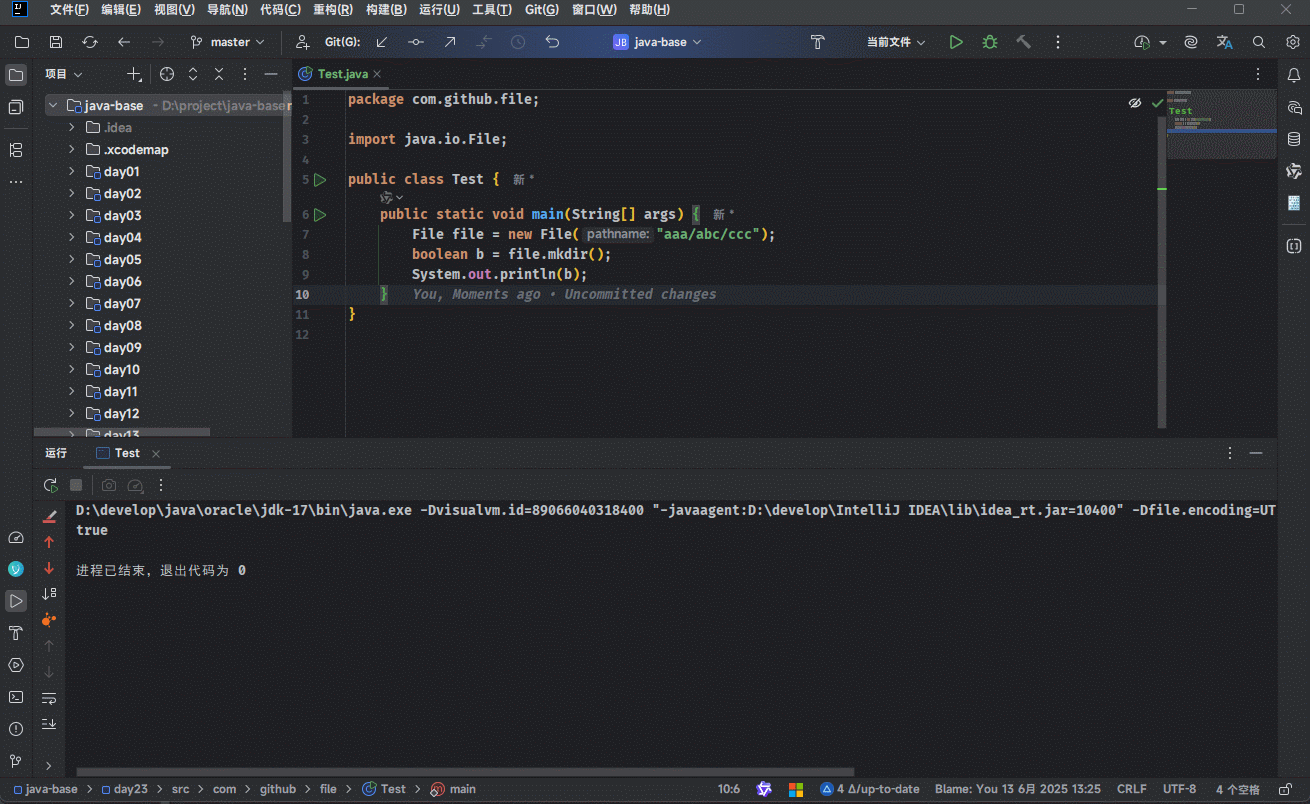Navigate back with the left arrow icon
Viewport: 1310px width, 804px height.
[124, 42]
